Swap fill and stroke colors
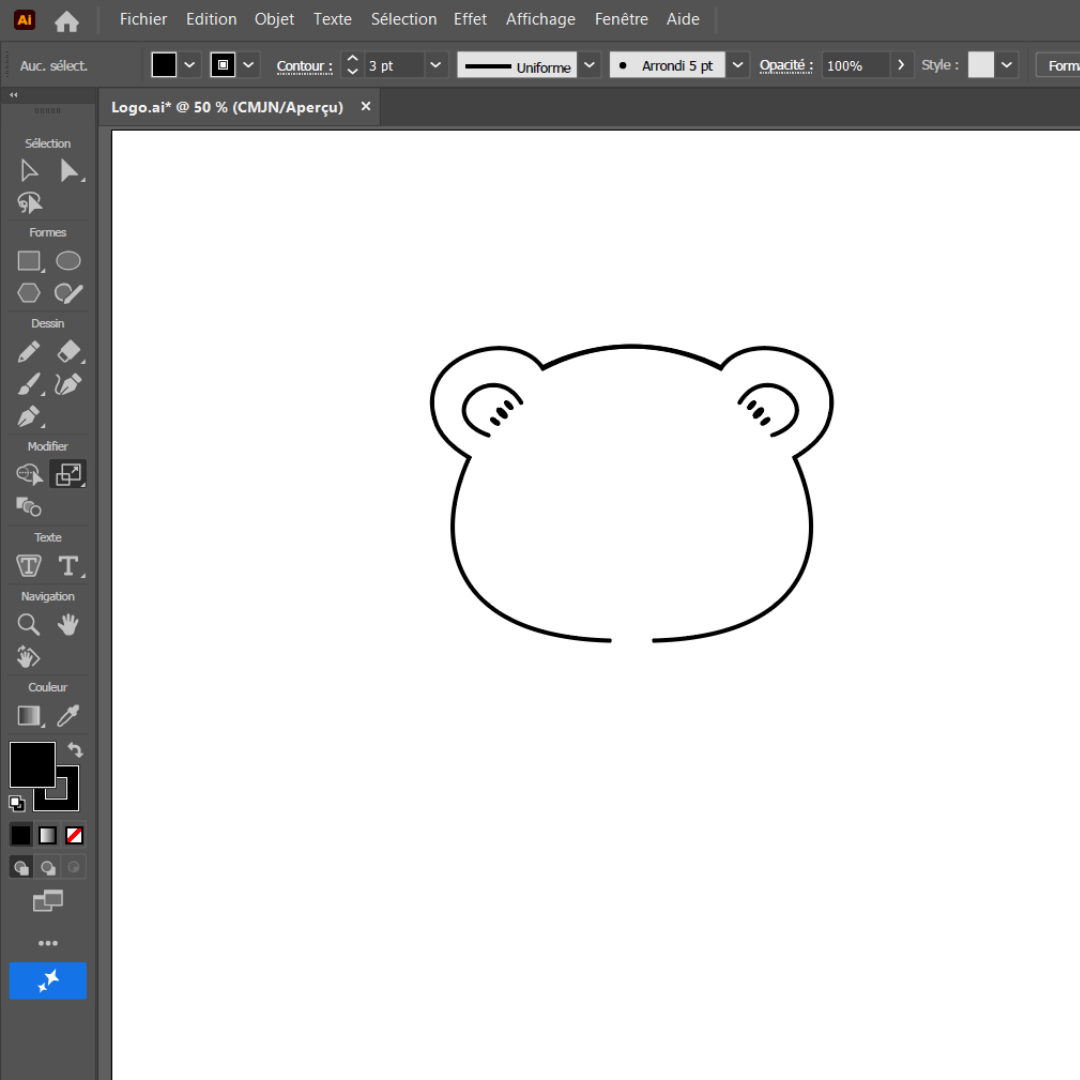 75,749
